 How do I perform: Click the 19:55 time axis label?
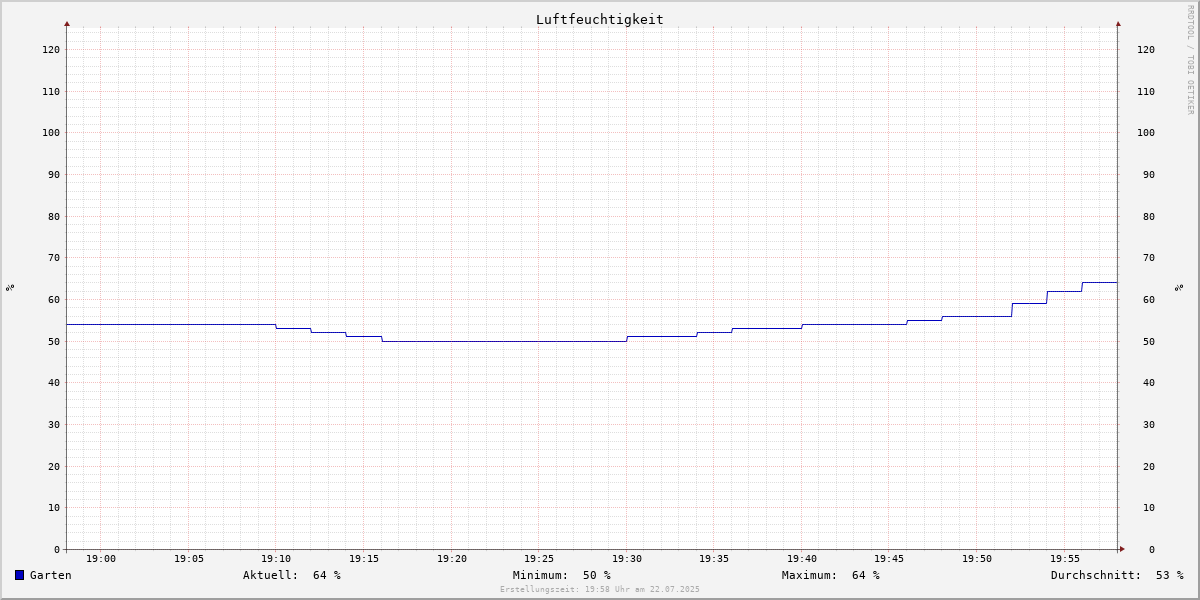(1065, 559)
